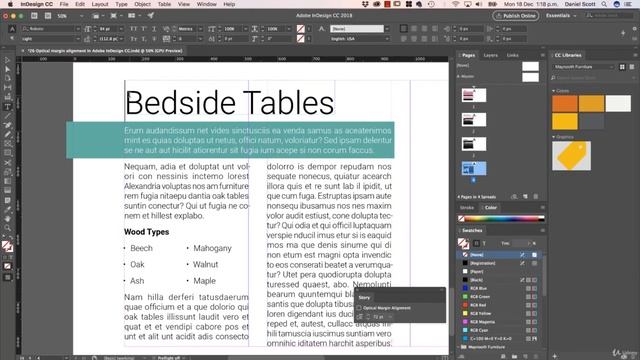Click the Strikethrough T button
Image resolution: width=640 pixels, height=360 pixels.
tap(154, 39)
